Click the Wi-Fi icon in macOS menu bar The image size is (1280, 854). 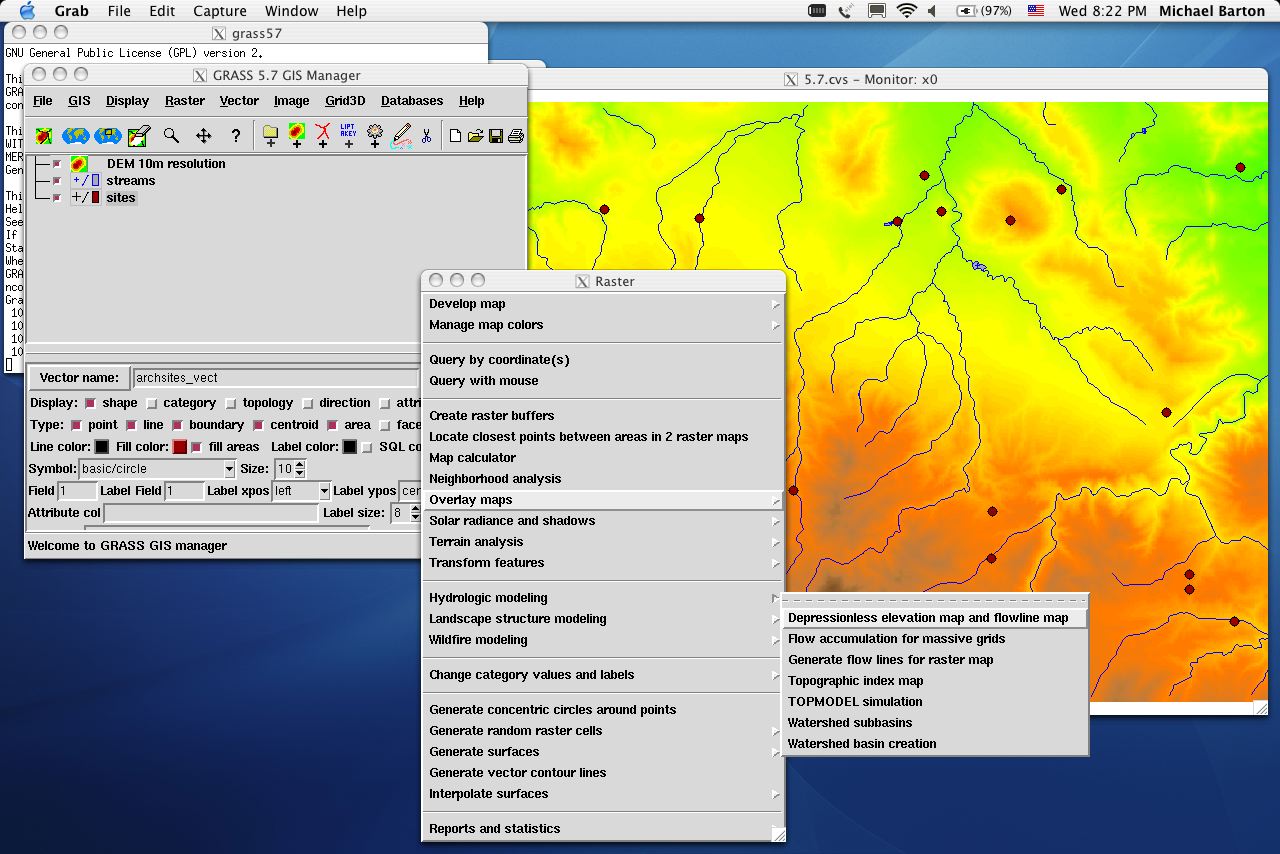point(907,11)
